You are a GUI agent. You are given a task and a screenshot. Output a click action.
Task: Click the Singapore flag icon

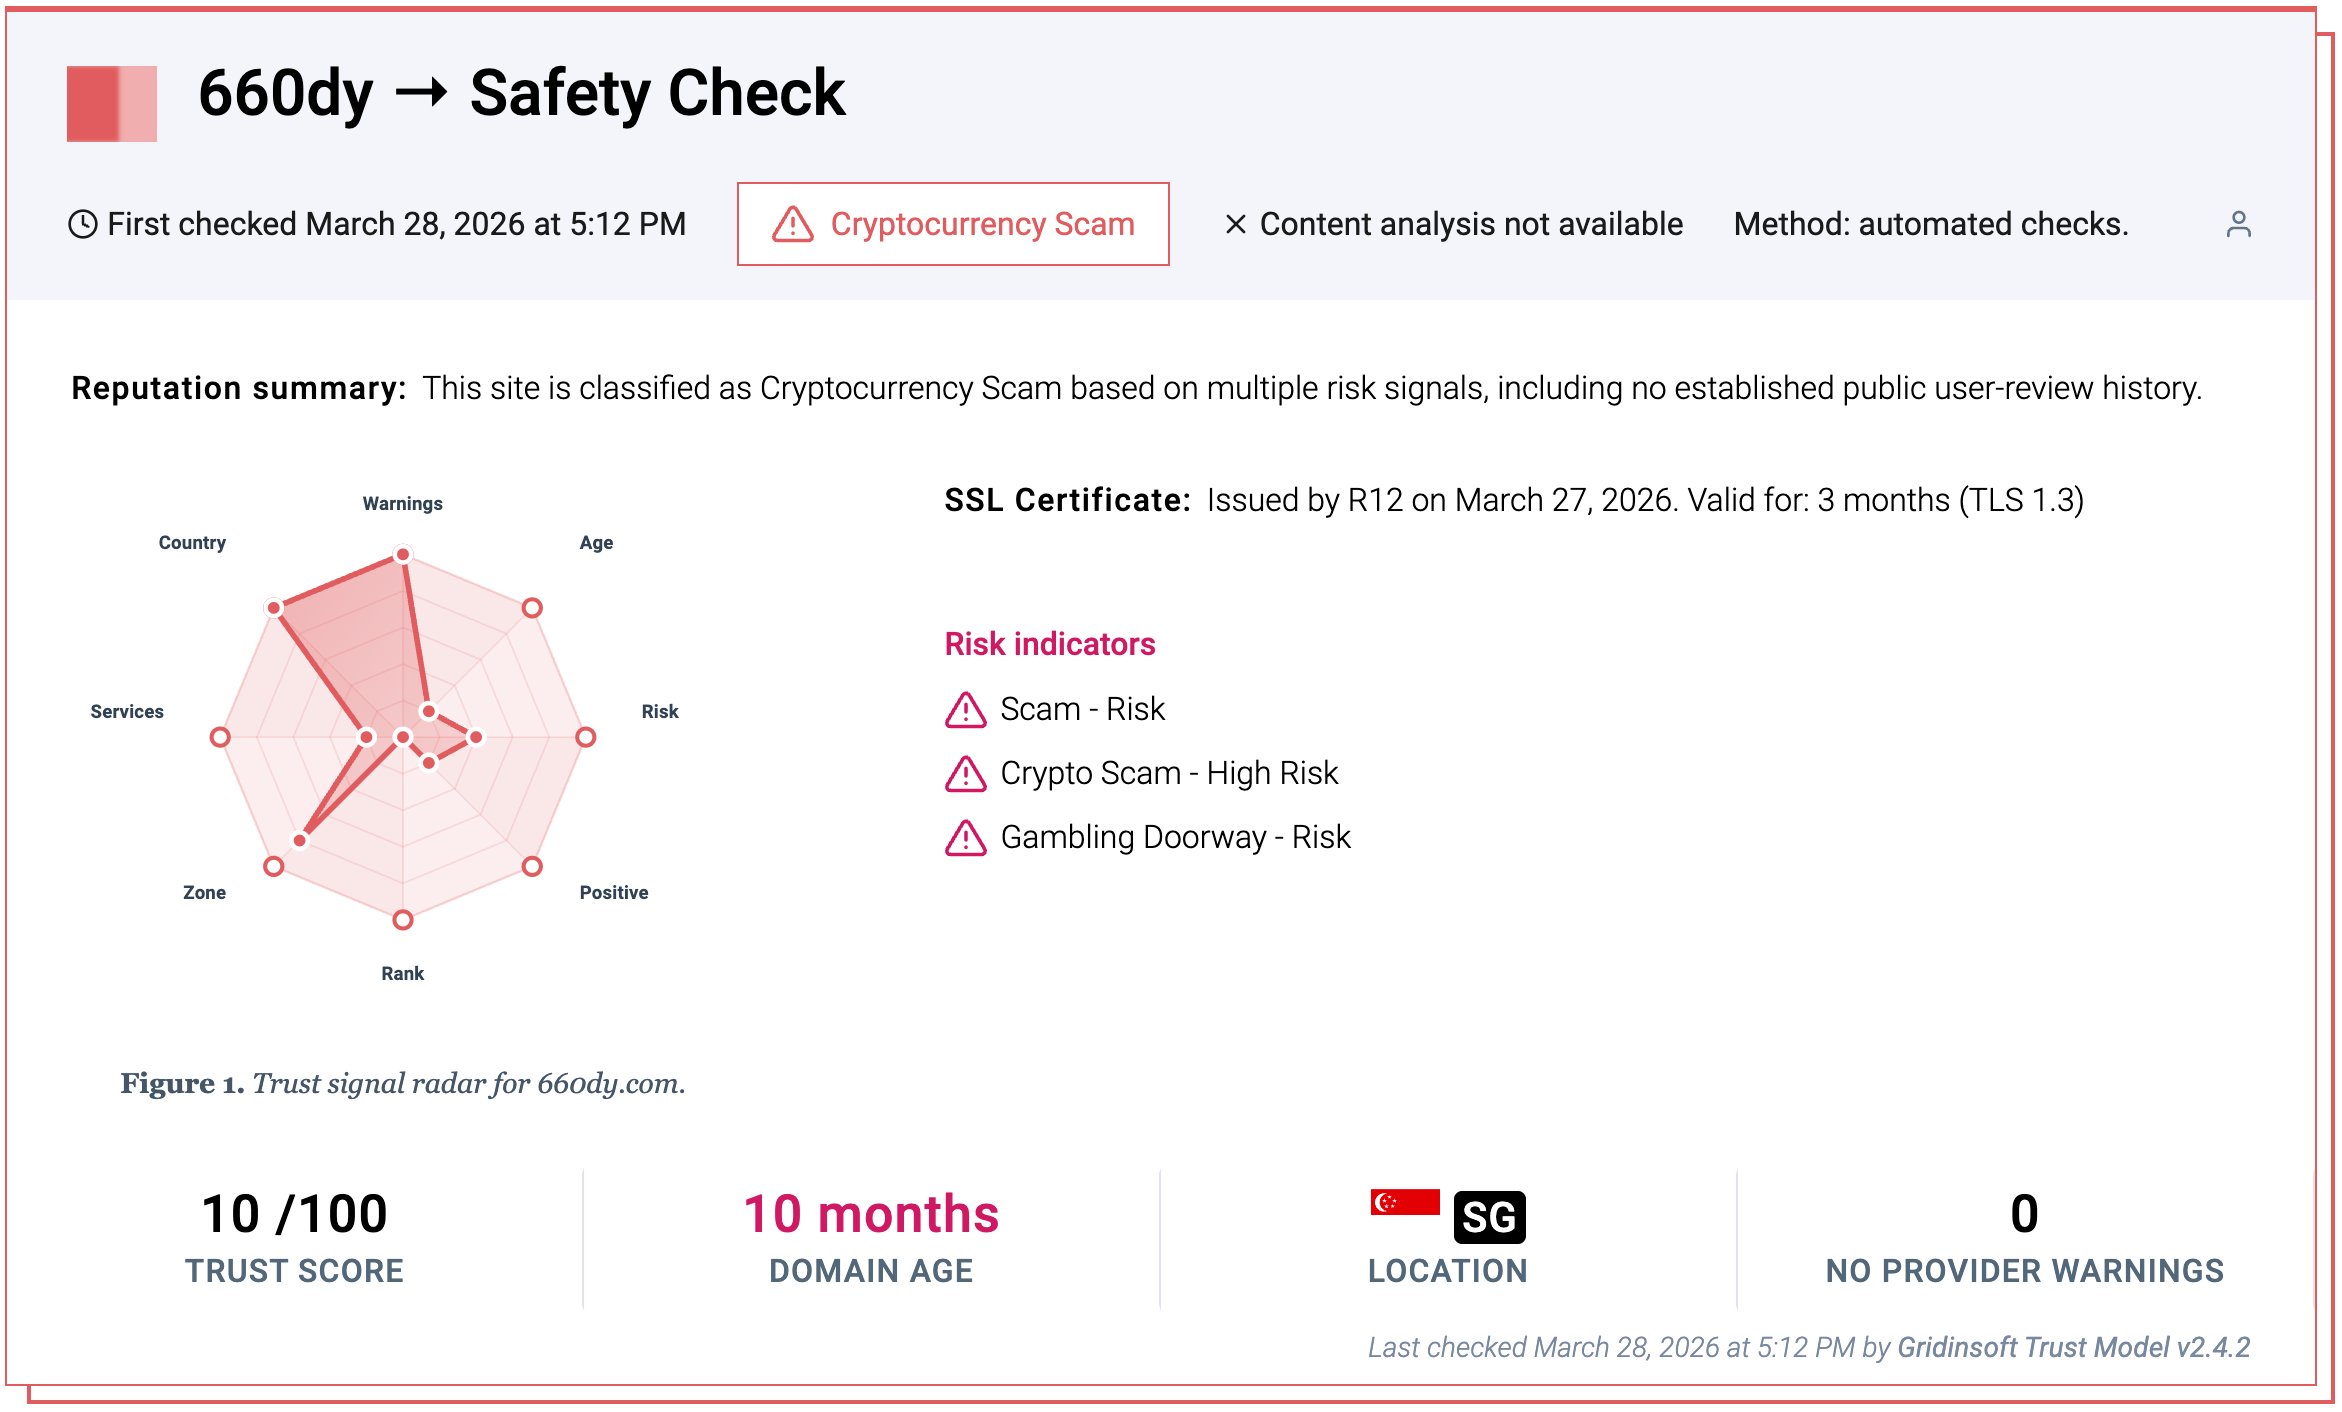click(1404, 1201)
